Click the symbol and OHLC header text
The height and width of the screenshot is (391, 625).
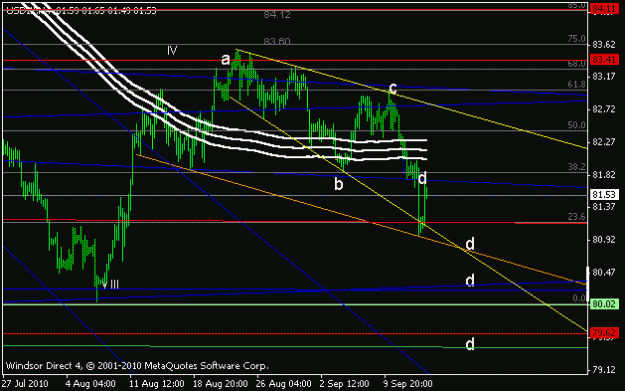(x=81, y=10)
